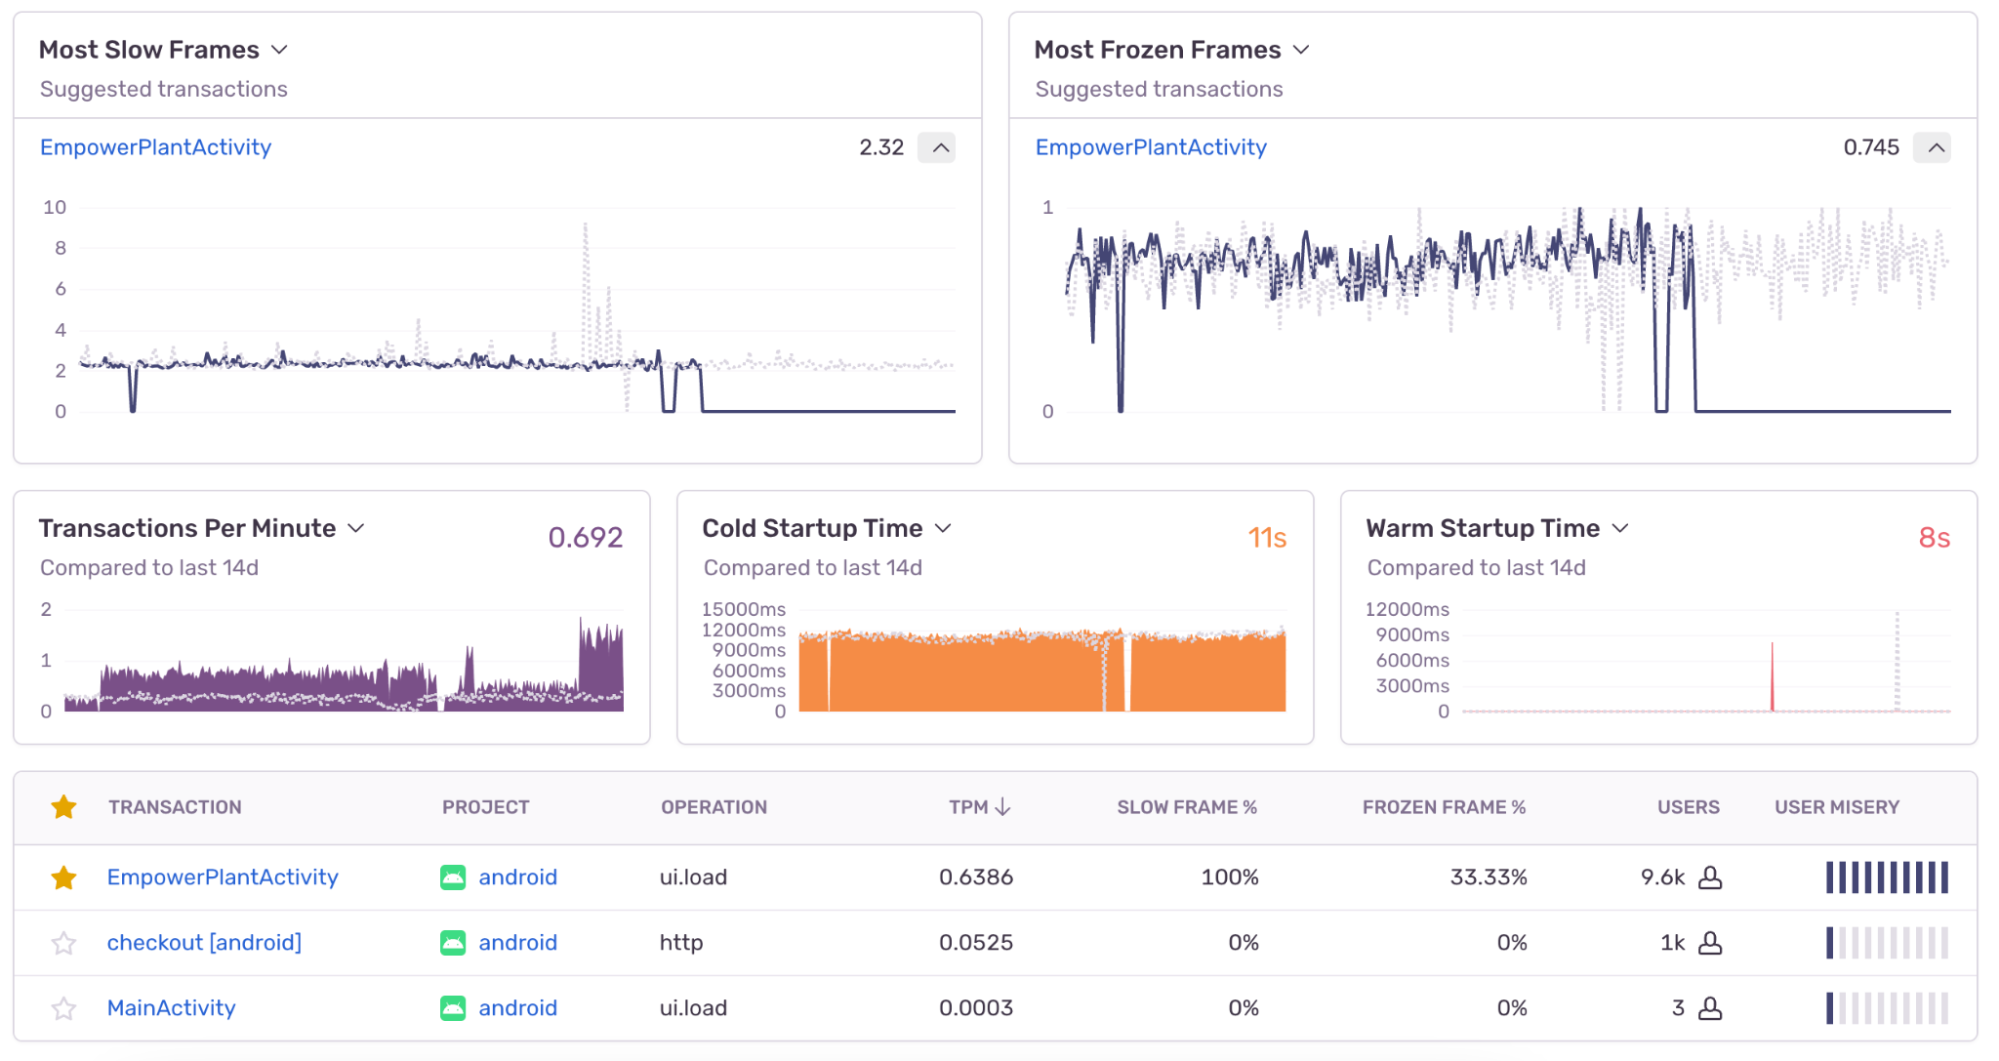
Task: Collapse the chart next to 2.32 value
Action: pos(938,147)
